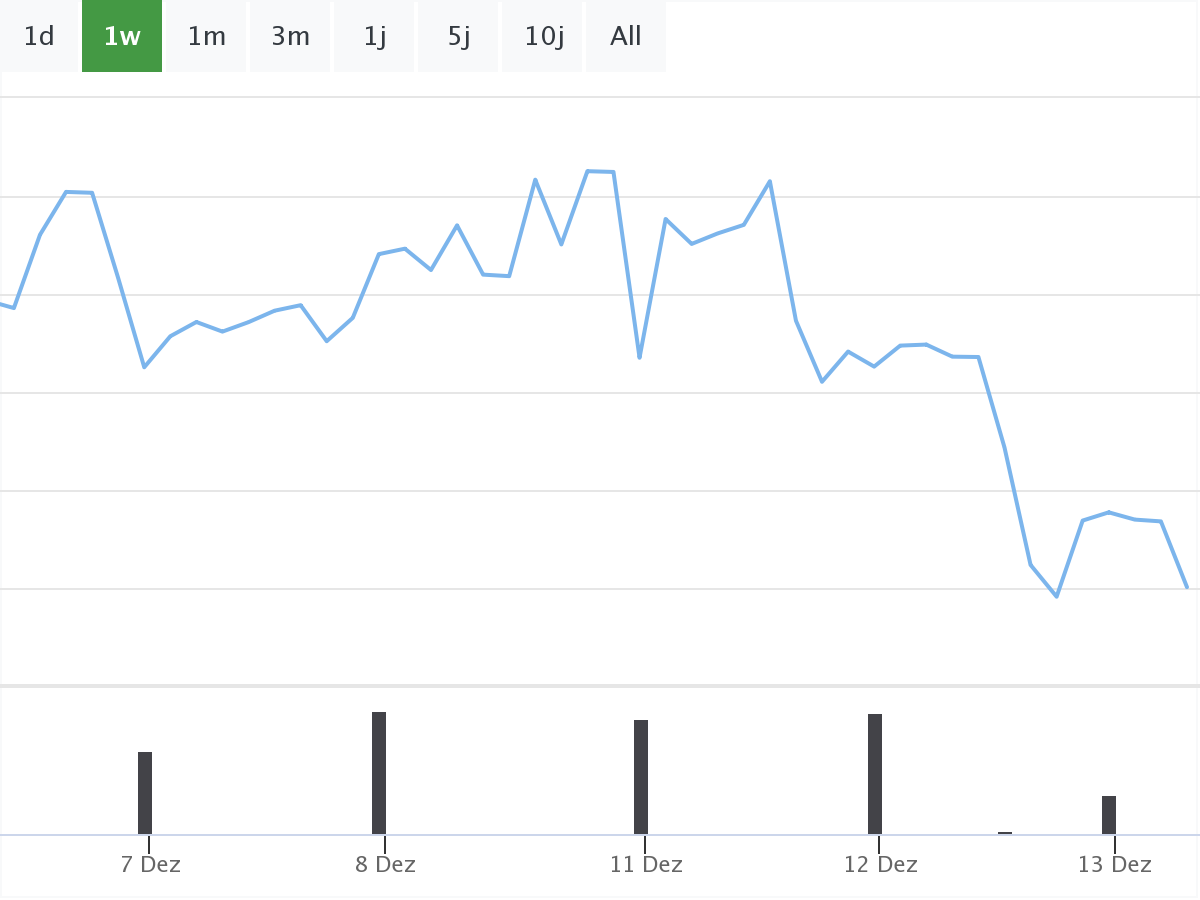This screenshot has width=1200, height=900.
Task: Click the 11 Dez date label
Action: (646, 865)
